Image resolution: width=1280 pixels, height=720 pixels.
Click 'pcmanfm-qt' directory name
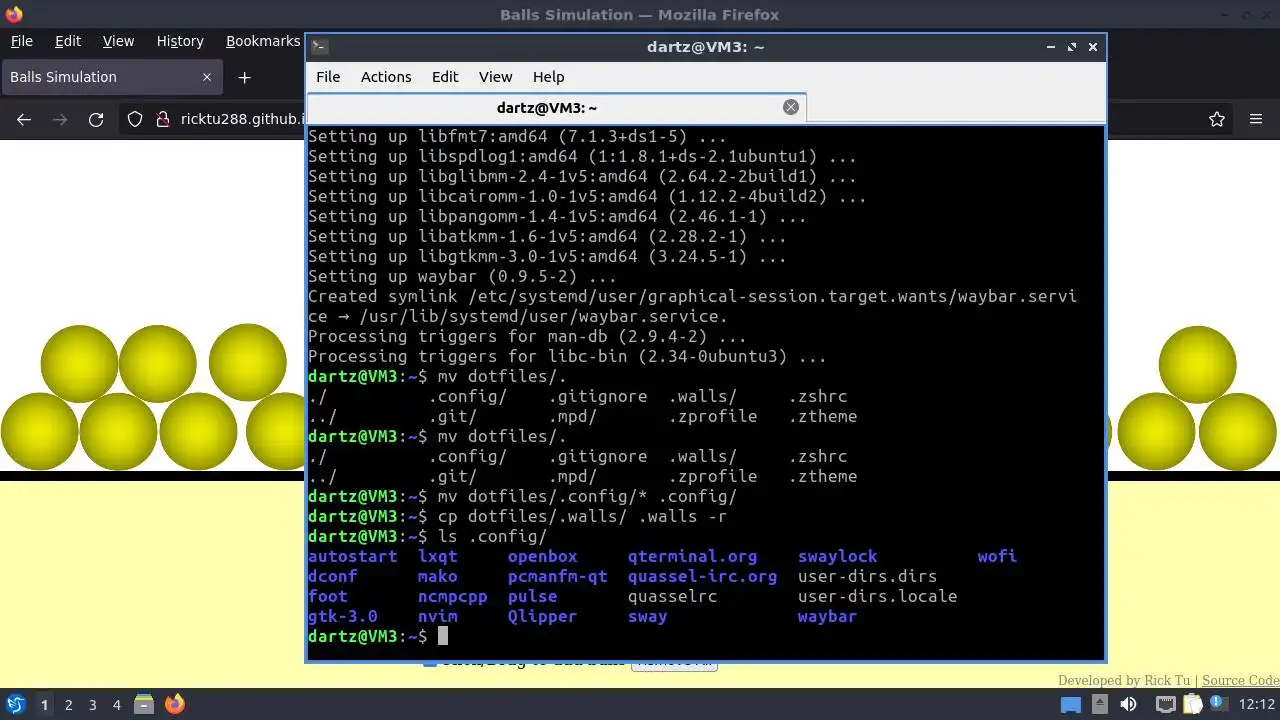click(x=557, y=576)
